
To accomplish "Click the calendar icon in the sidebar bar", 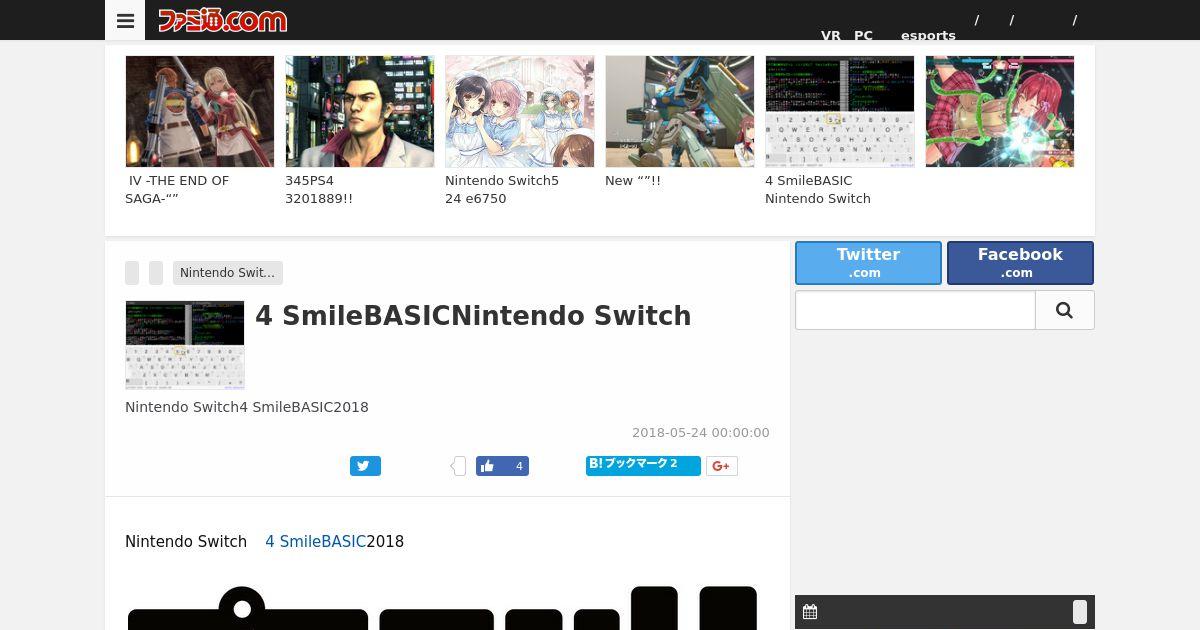I will click(x=810, y=612).
